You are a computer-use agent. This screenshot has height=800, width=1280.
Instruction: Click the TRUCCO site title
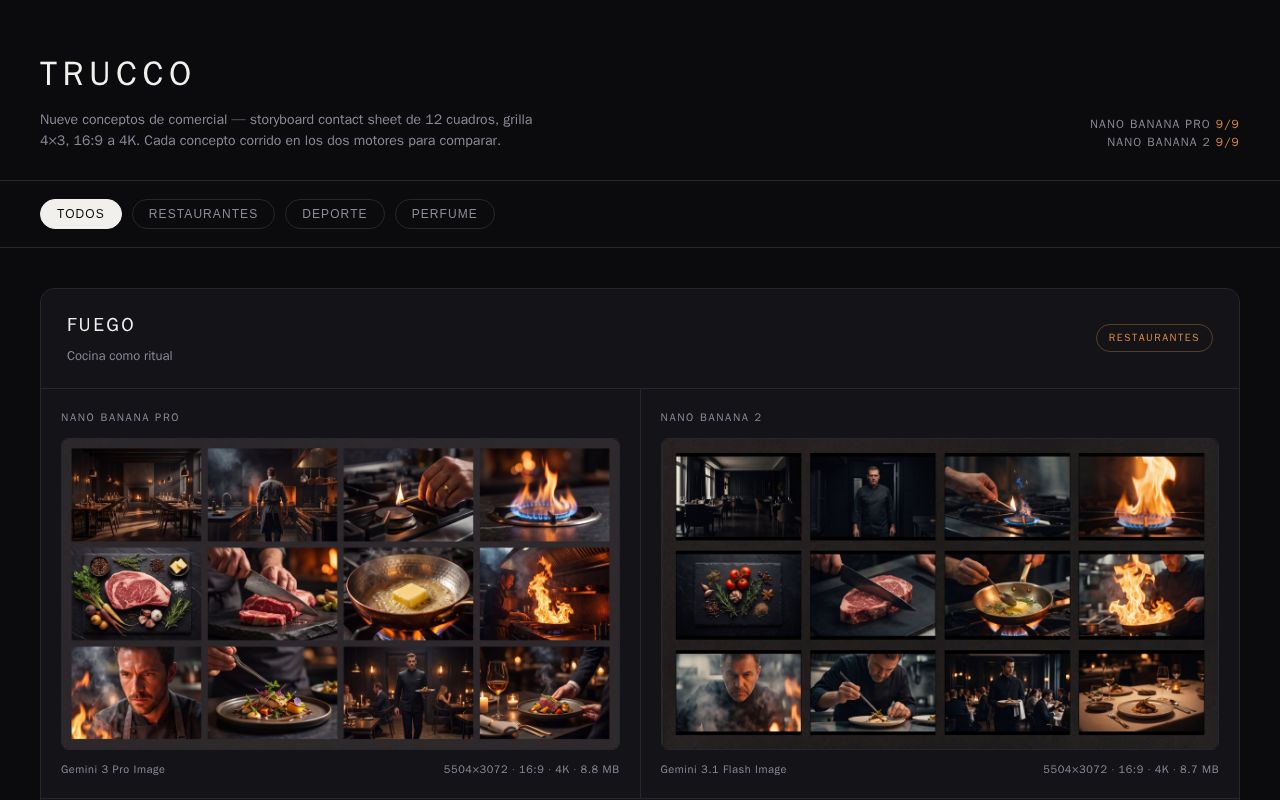pos(117,74)
